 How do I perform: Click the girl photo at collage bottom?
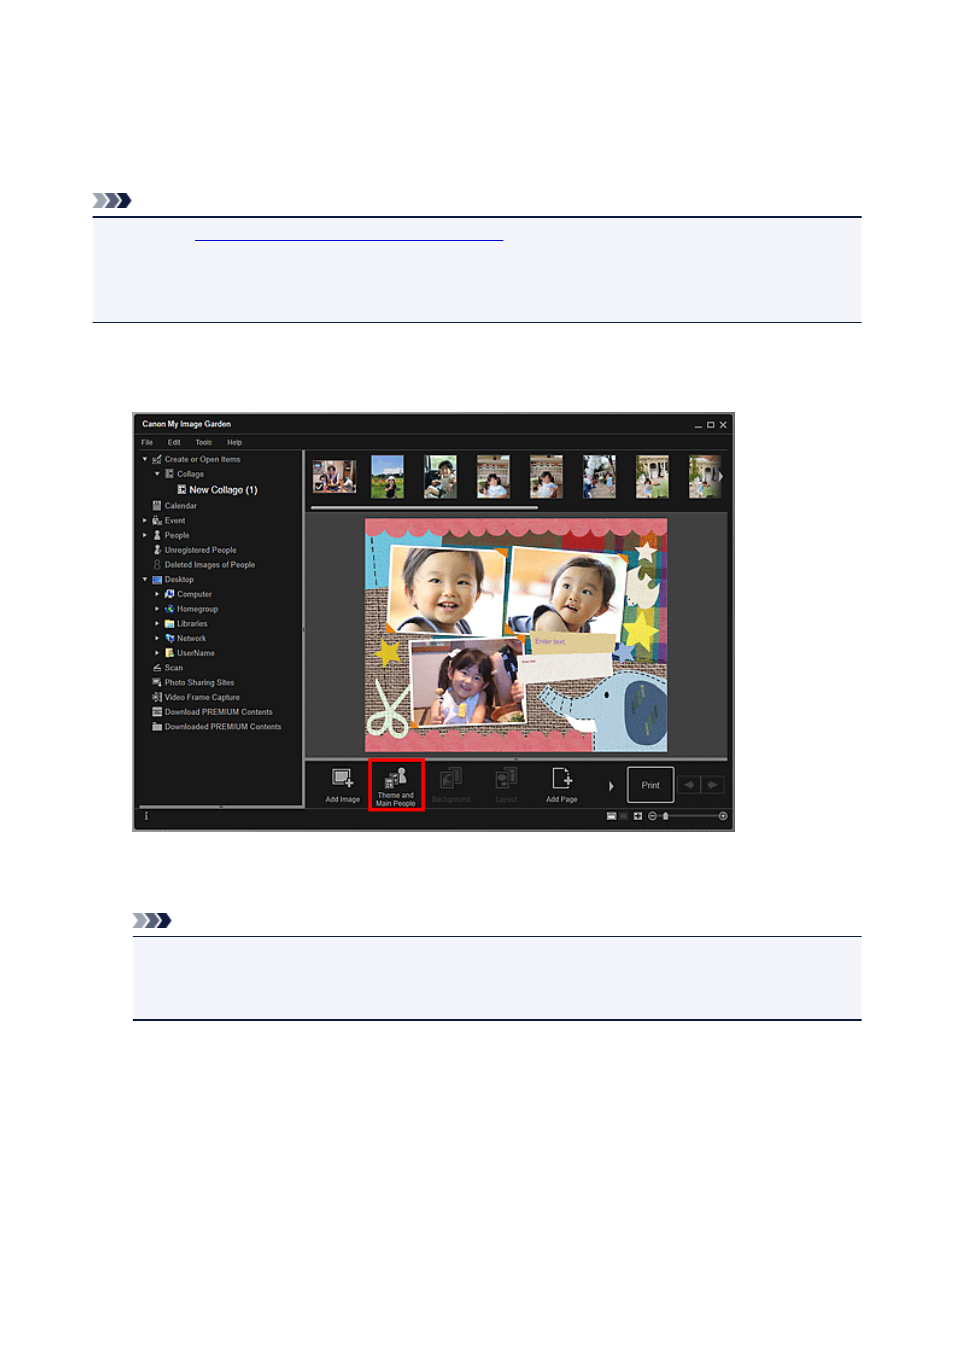466,683
